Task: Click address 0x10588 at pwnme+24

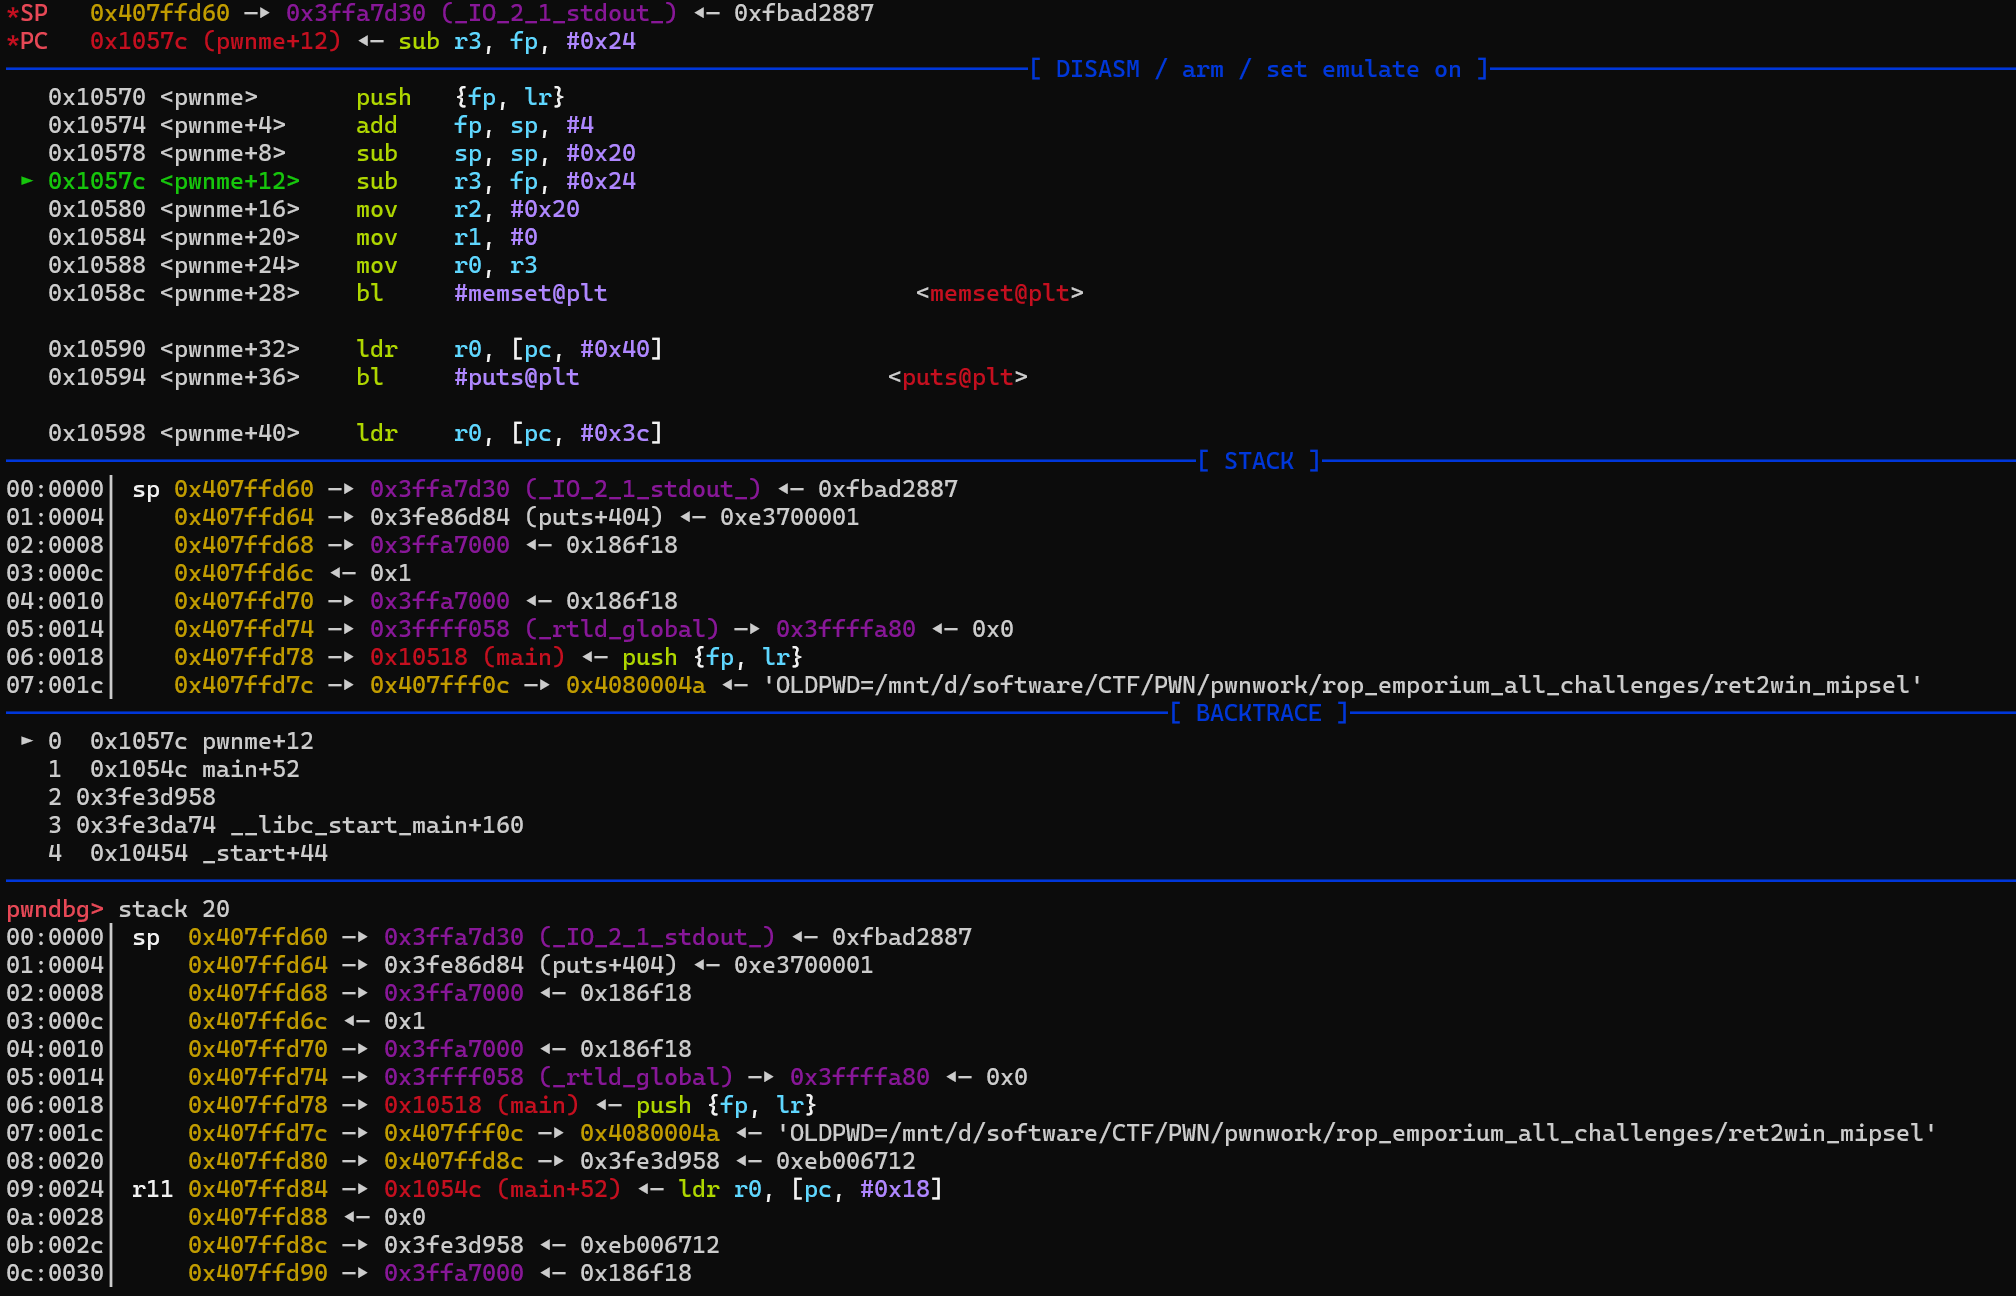Action: [x=97, y=265]
